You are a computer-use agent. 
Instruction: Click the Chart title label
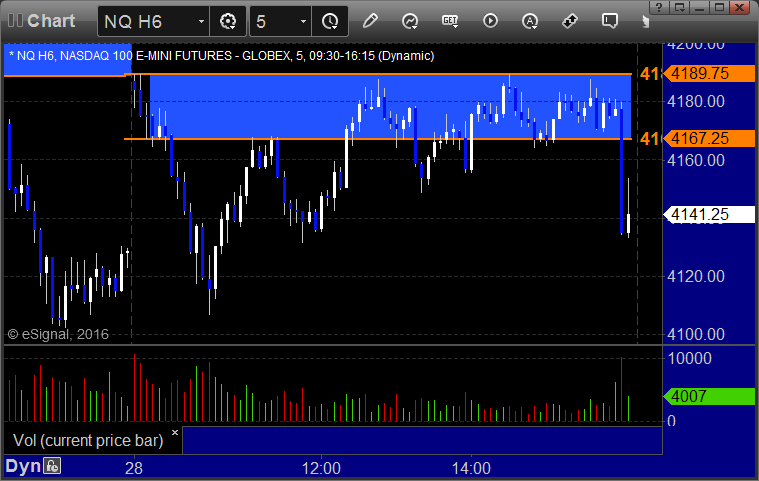pos(51,21)
